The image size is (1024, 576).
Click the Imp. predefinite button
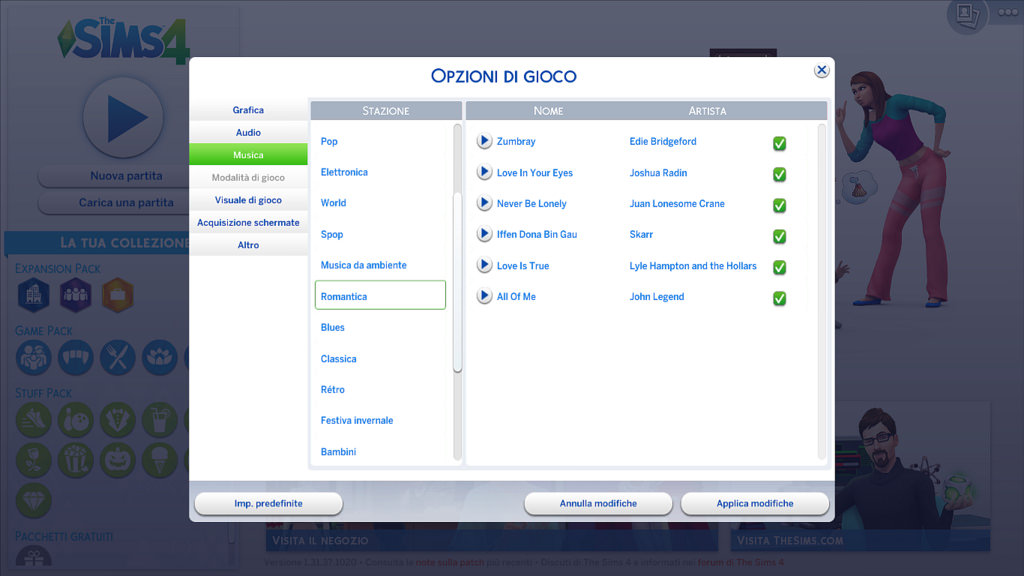point(267,504)
